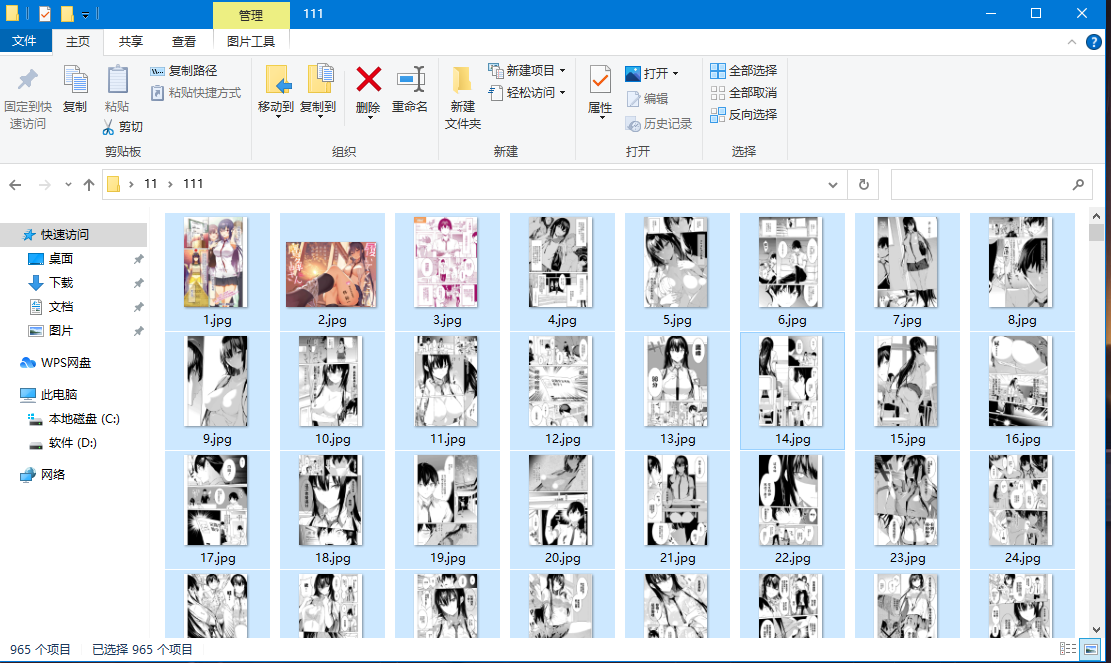1111x663 pixels.
Task: Refresh the folder using address bar refresh icon
Action: pos(863,184)
